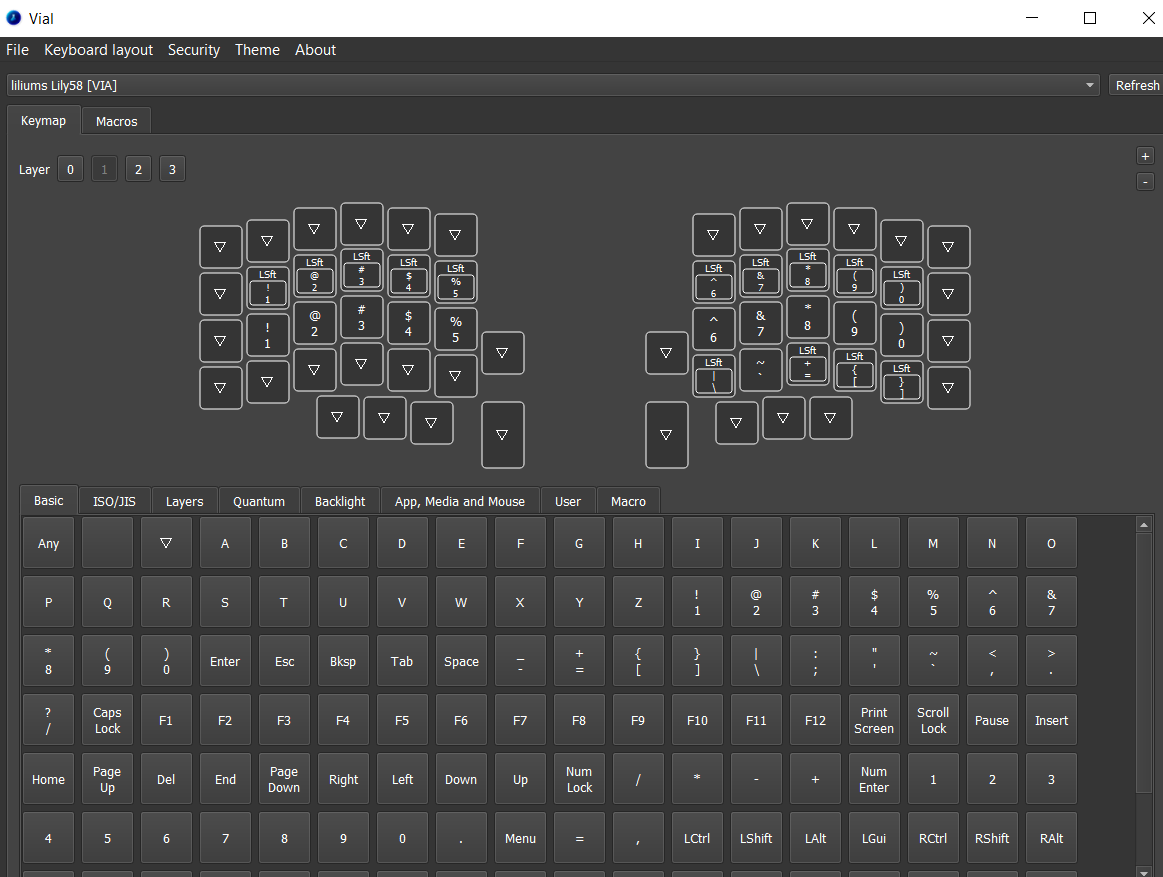The width and height of the screenshot is (1163, 877).
Task: Select layer 2
Action: point(138,169)
